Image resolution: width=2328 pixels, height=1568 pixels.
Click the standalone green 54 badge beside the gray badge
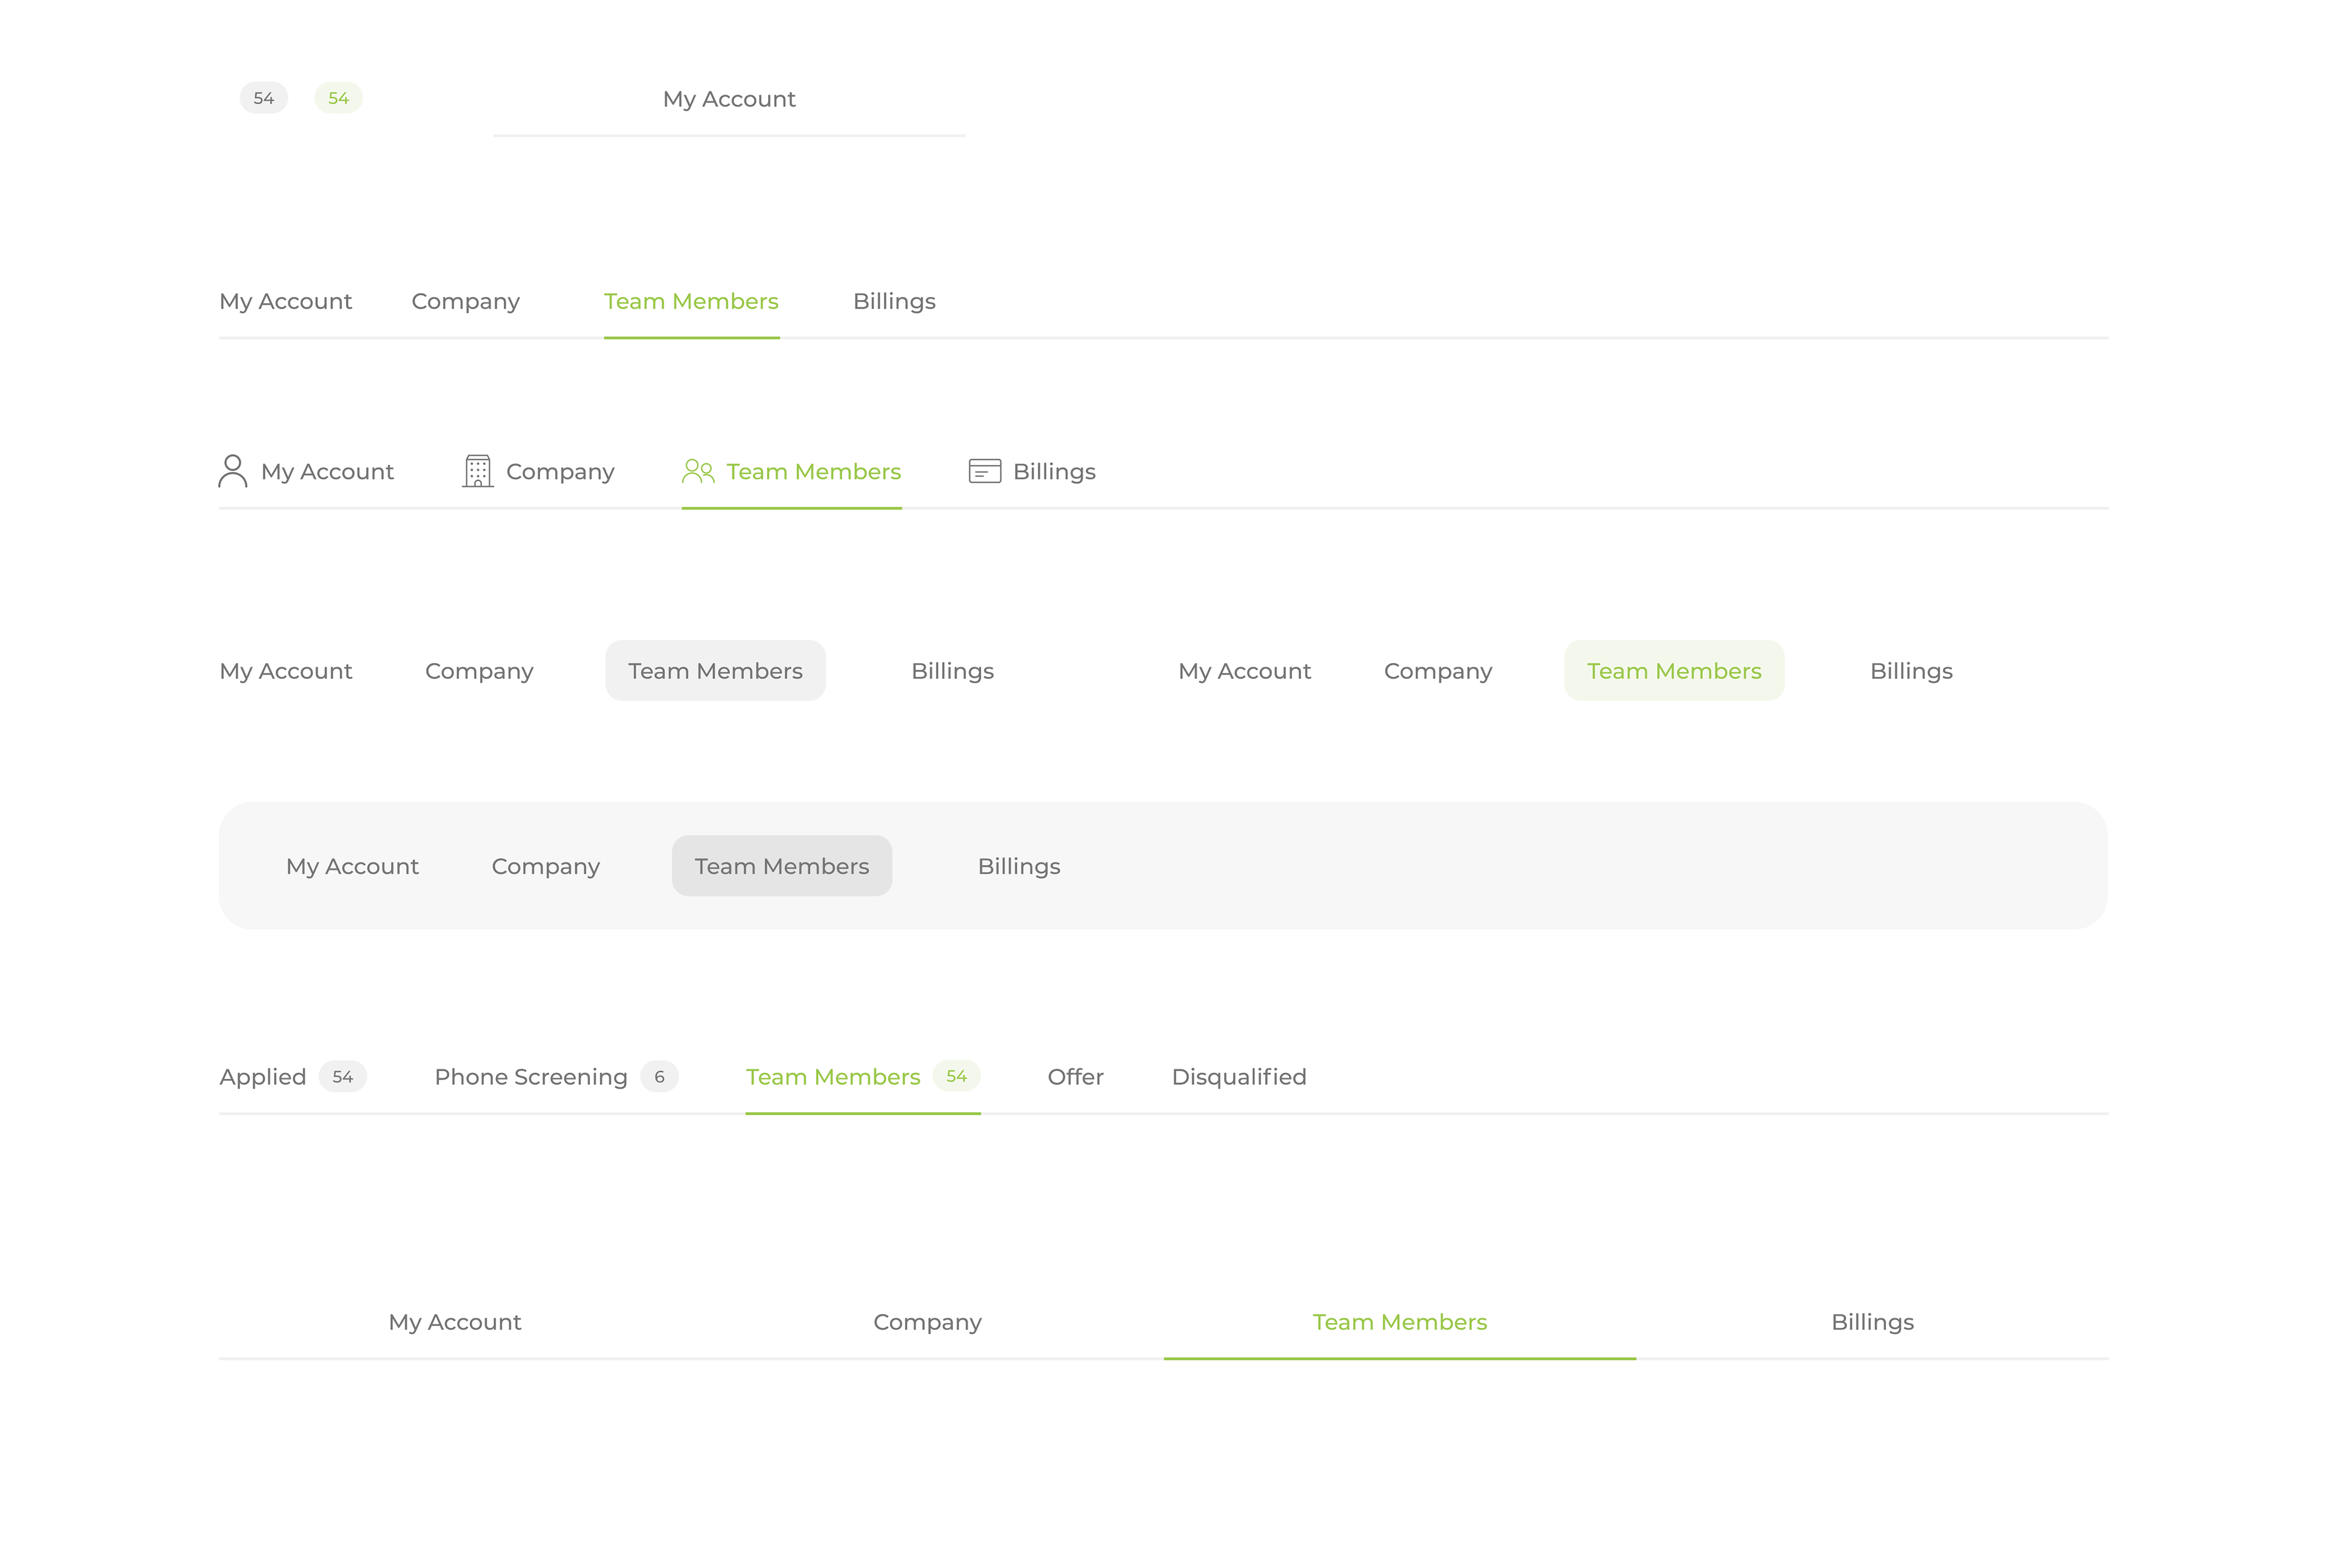point(339,98)
